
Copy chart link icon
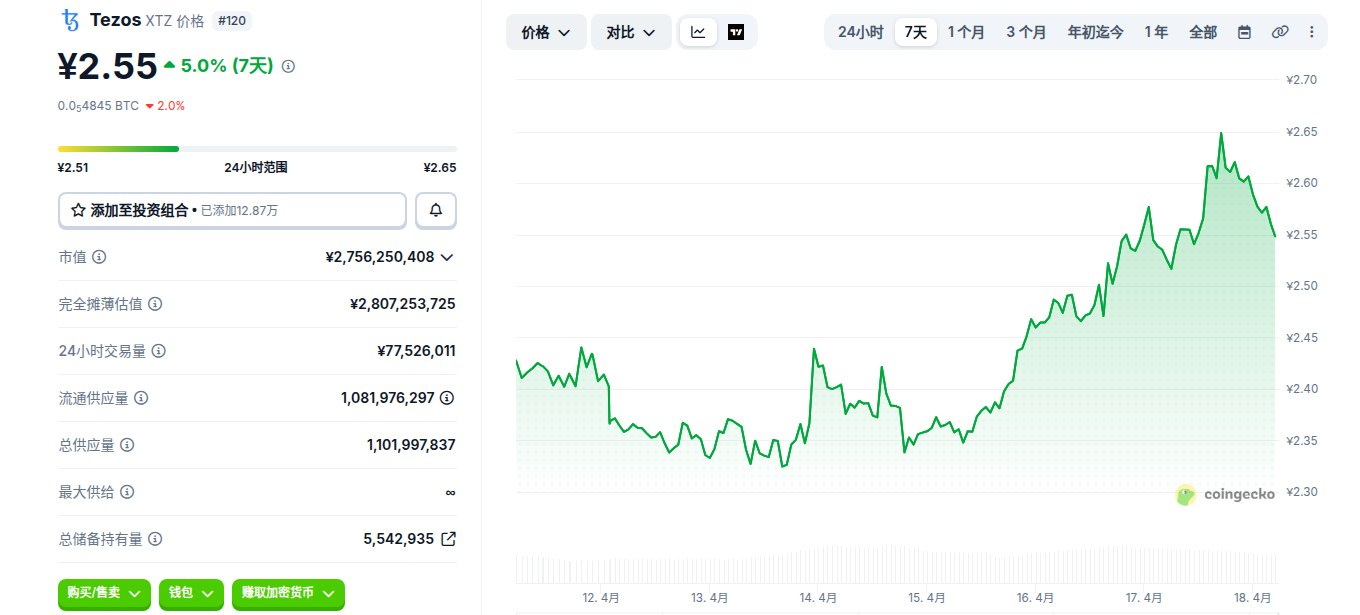1279,32
